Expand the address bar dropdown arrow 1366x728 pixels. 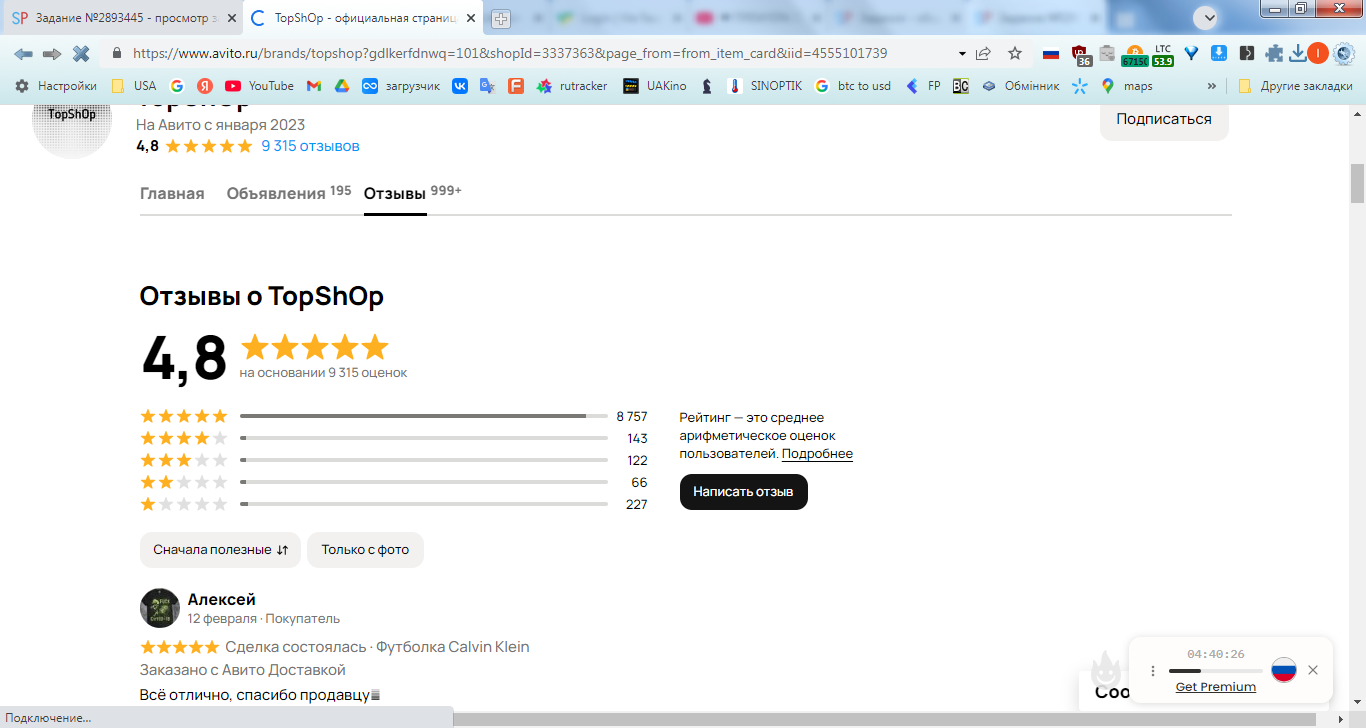click(962, 54)
